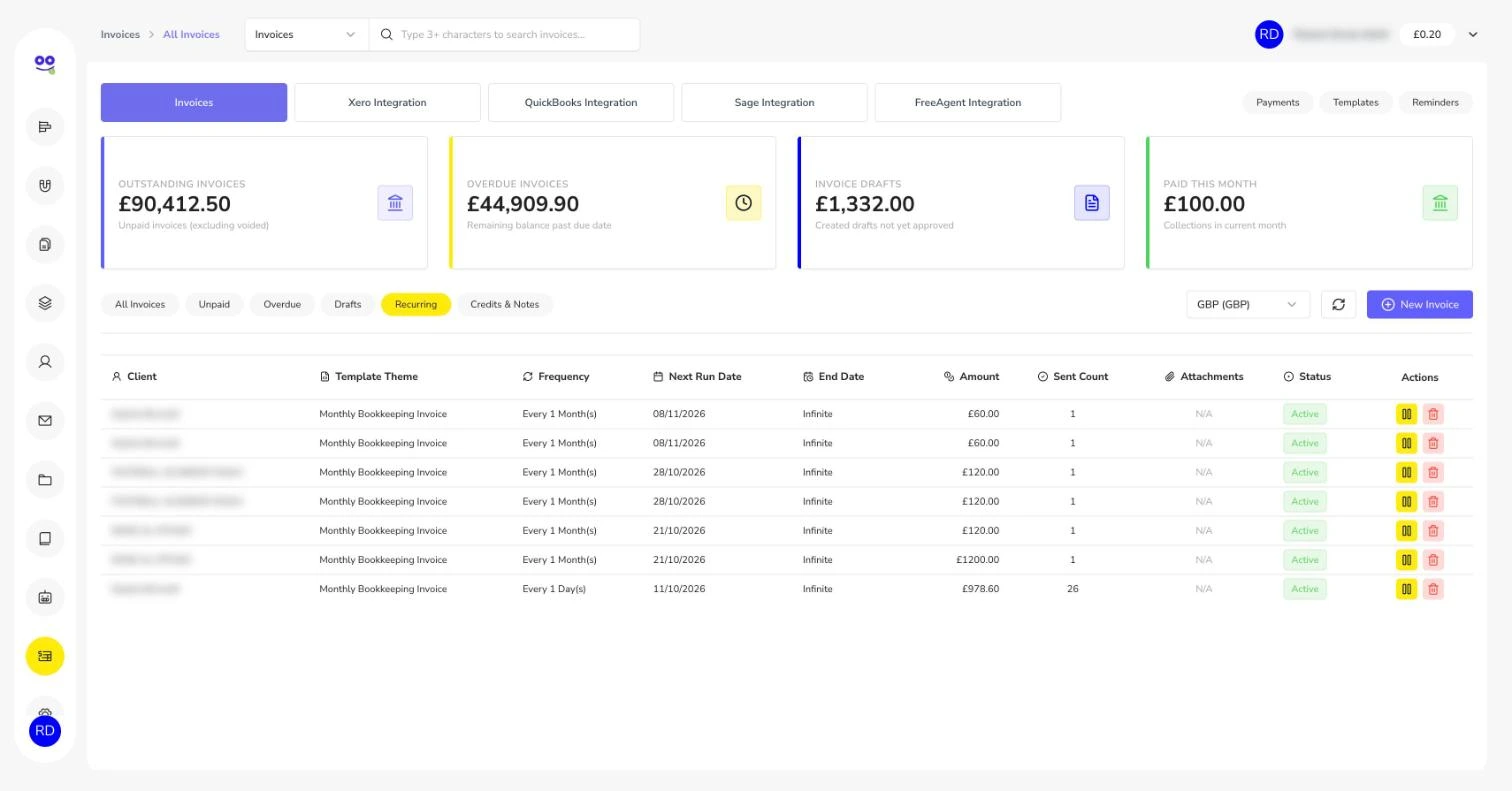1512x791 pixels.
Task: Click the bank icon on the Outstanding Invoices card
Action: [395, 203]
